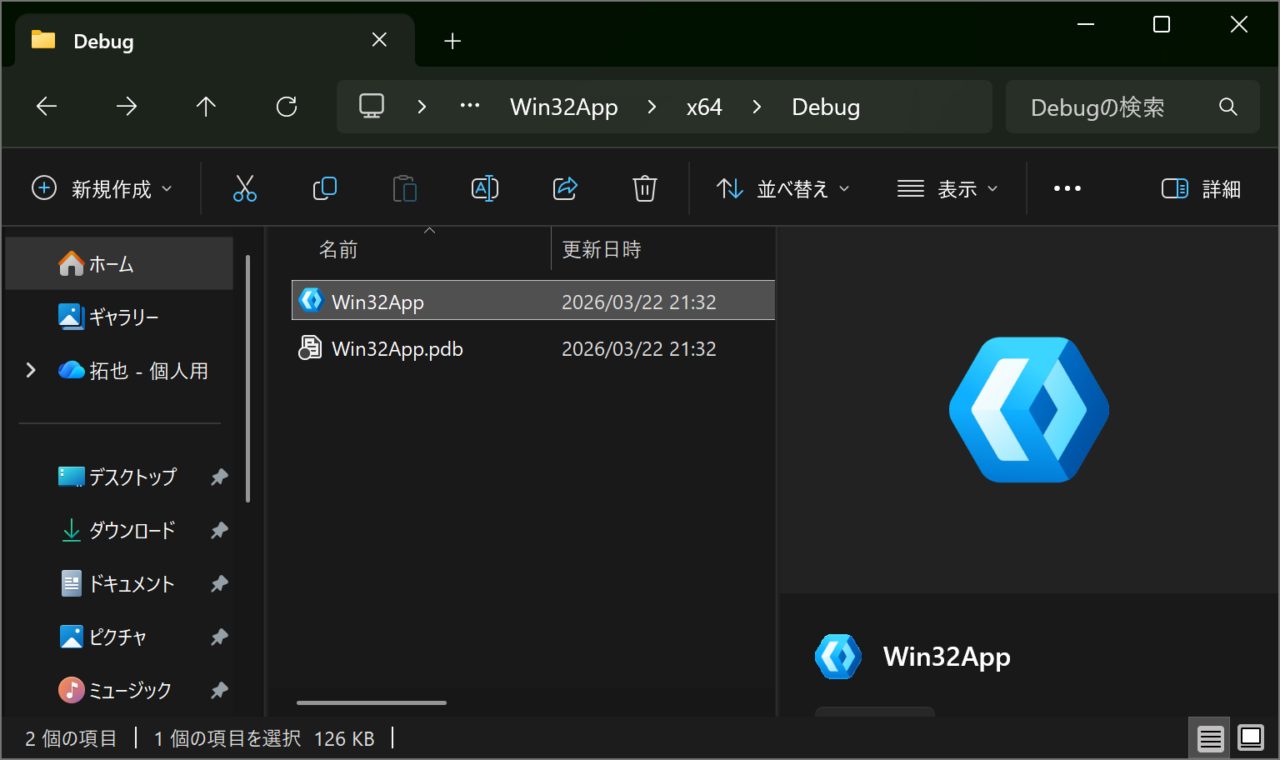
Task: Select ダウンロード in the navigation pane
Action: [x=132, y=530]
